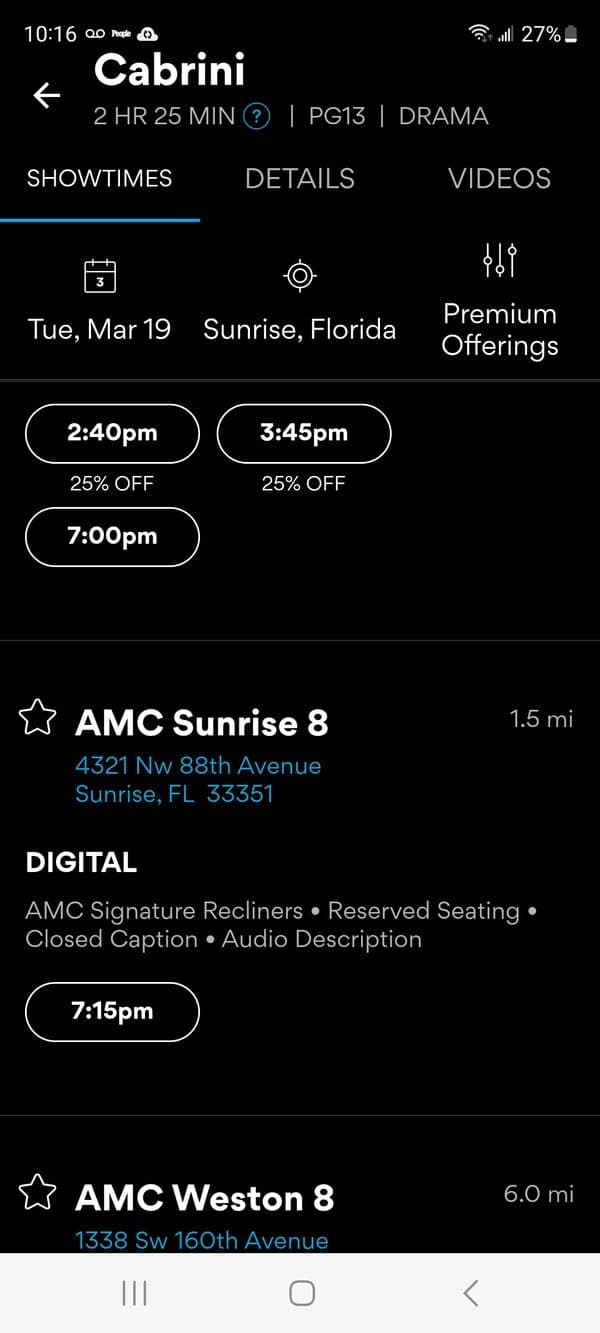Viewport: 600px width, 1333px height.
Task: Select the 3:45pm showtime
Action: coord(304,433)
